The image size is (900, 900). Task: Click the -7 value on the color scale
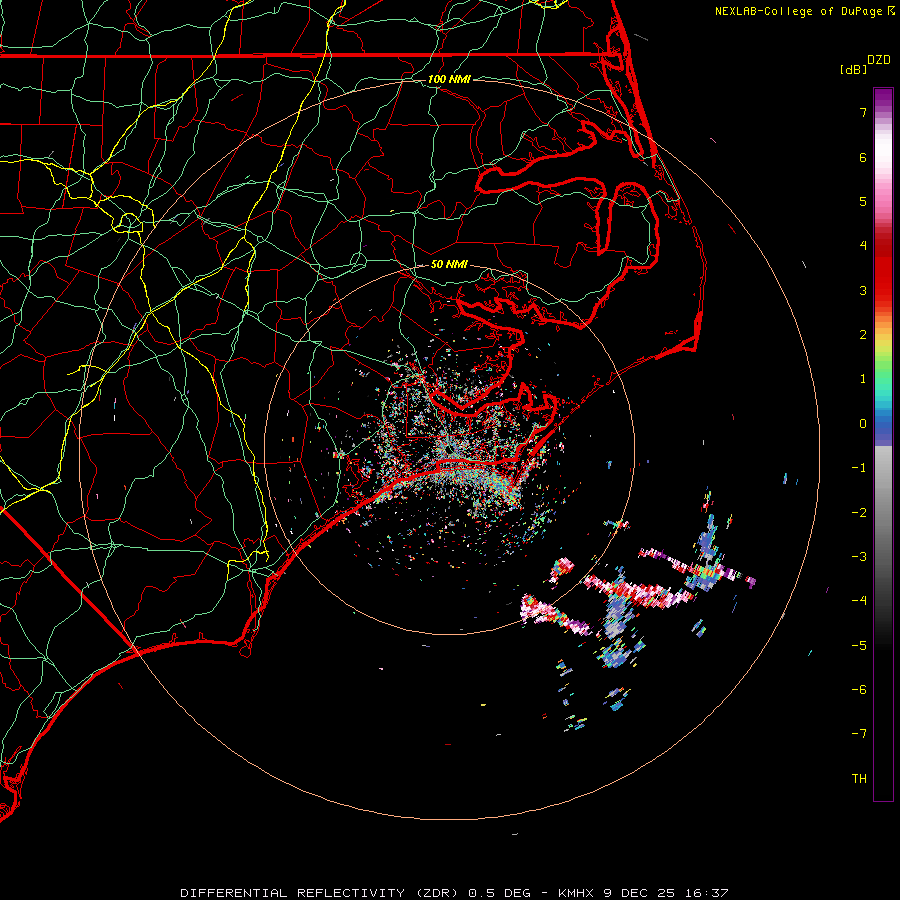(x=859, y=734)
